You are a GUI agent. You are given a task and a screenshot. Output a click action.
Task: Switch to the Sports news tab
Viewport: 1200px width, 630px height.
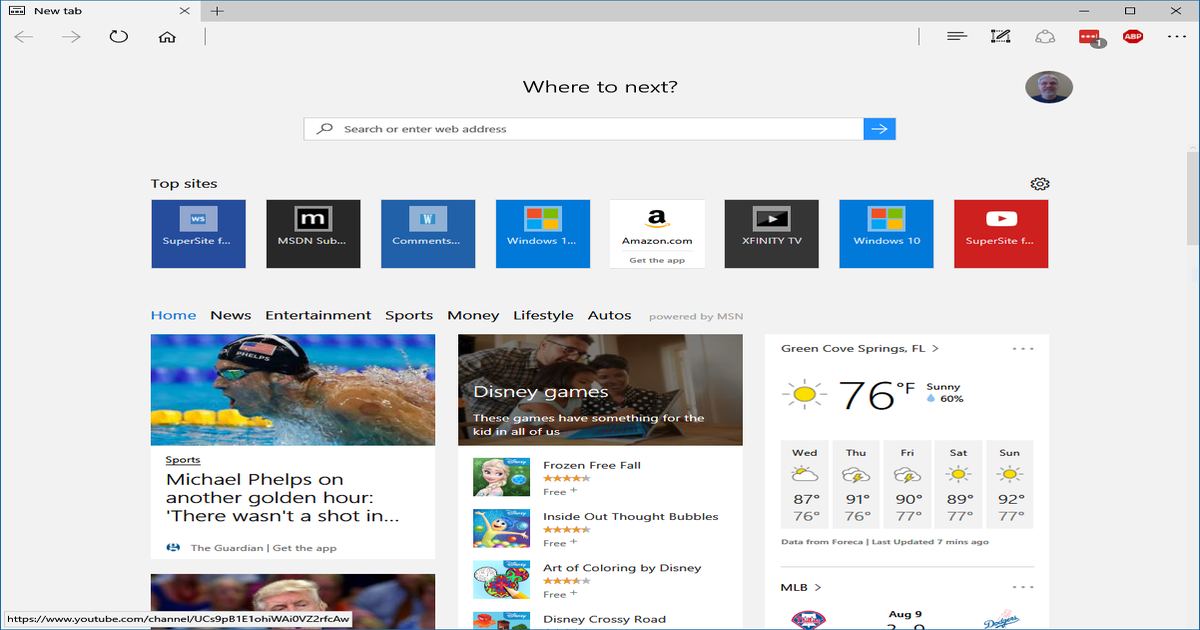point(409,314)
